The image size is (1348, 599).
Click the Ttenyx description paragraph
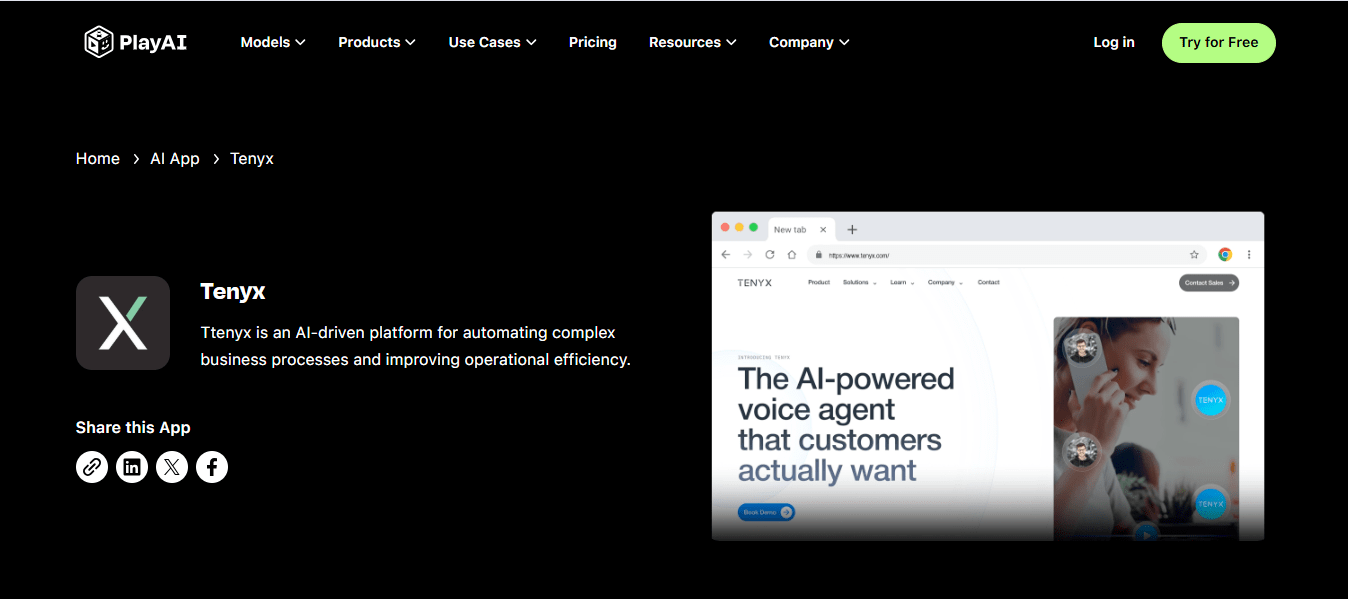coord(416,346)
